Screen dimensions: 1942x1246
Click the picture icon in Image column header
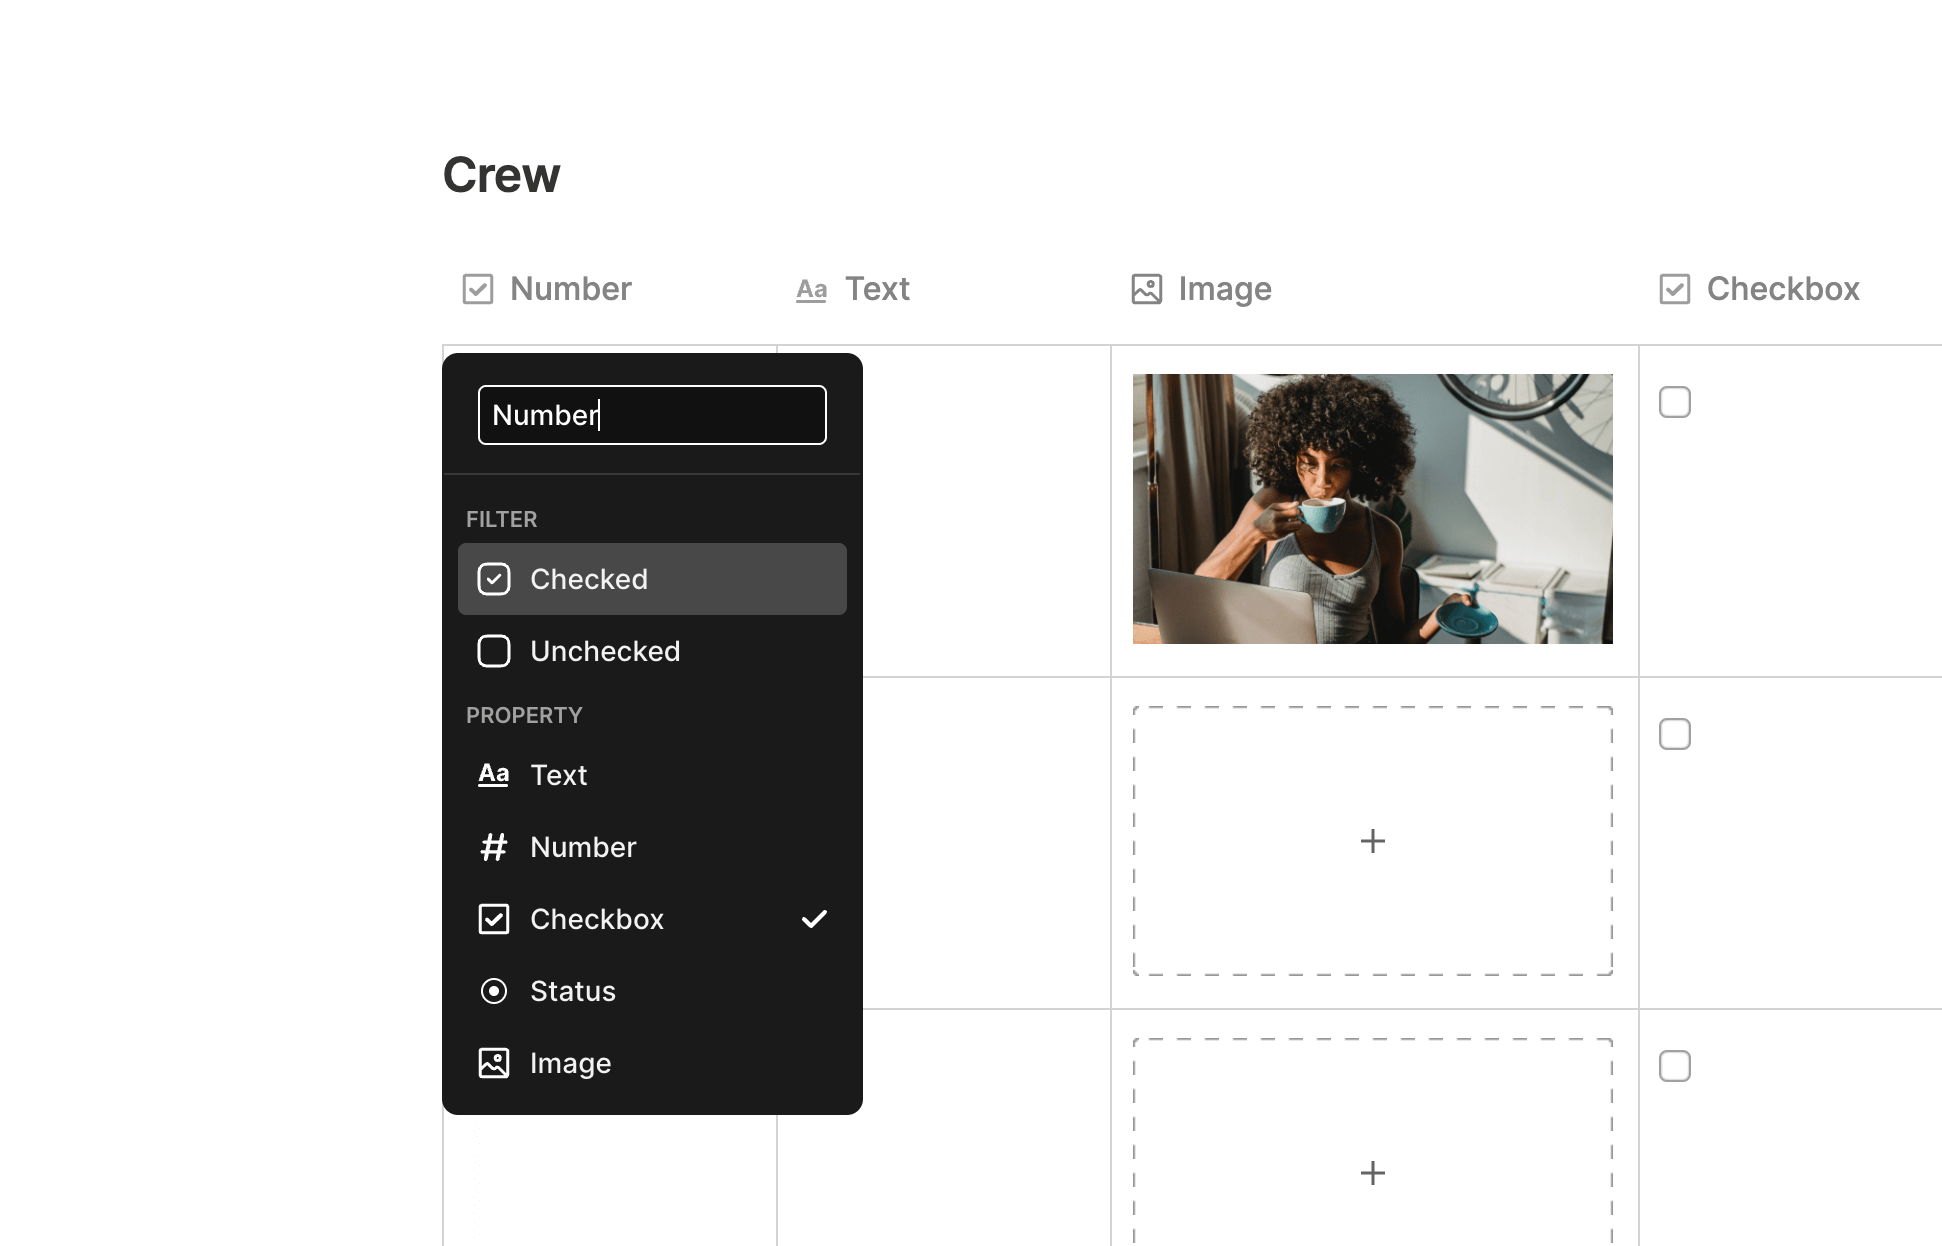click(x=1146, y=289)
